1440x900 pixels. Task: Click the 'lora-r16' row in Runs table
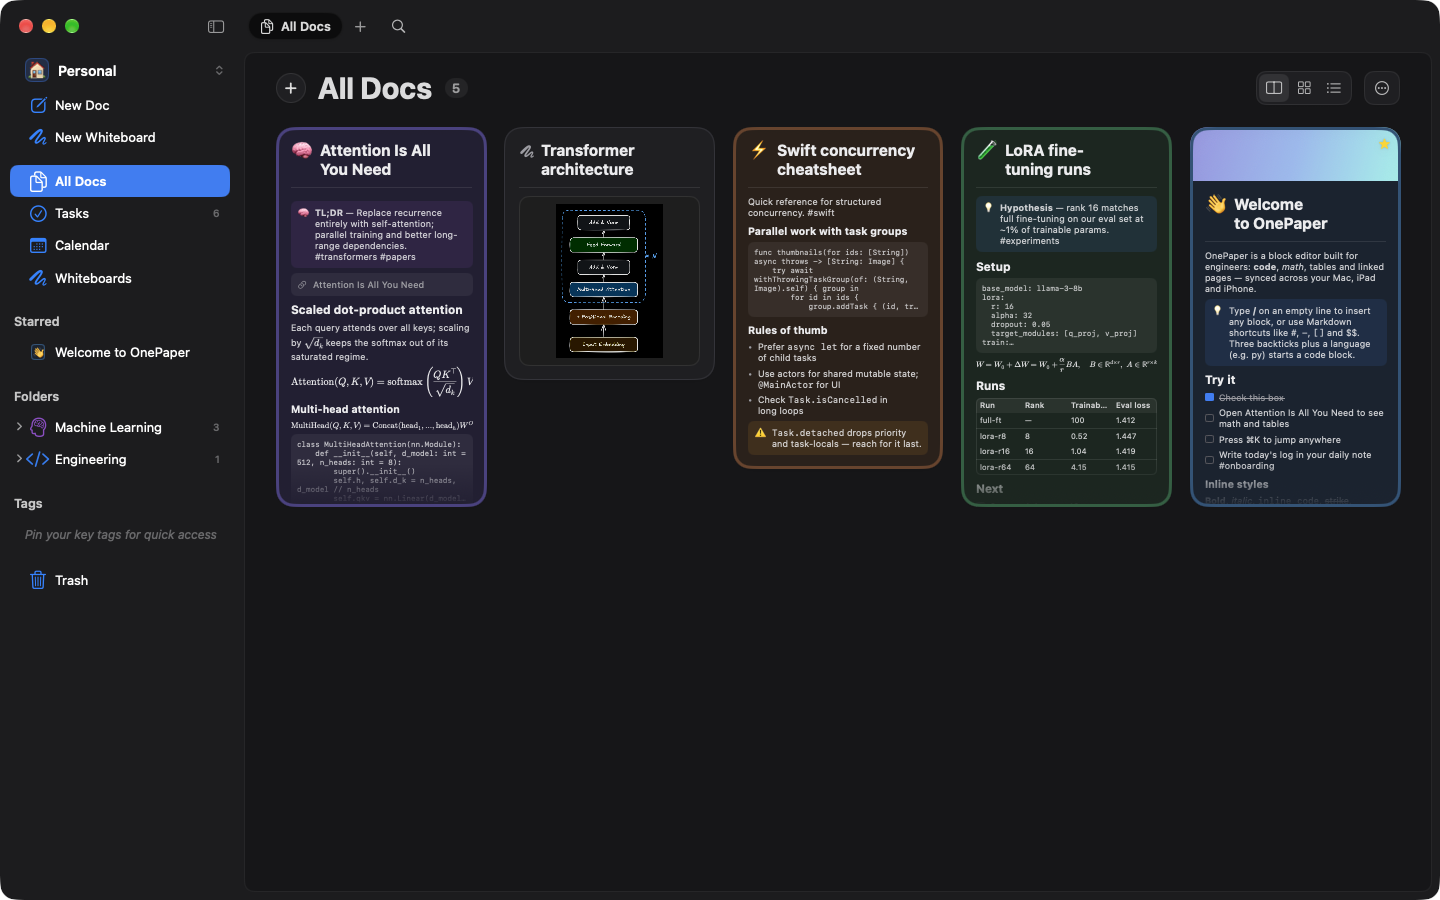pos(1066,451)
